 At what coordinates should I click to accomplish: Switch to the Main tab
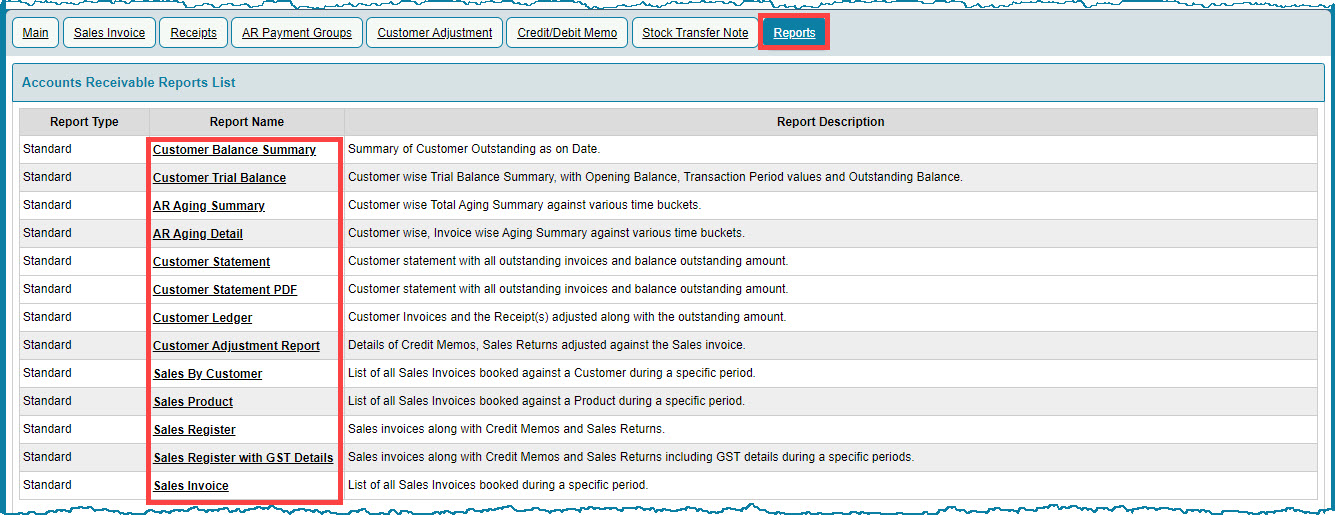coord(35,33)
